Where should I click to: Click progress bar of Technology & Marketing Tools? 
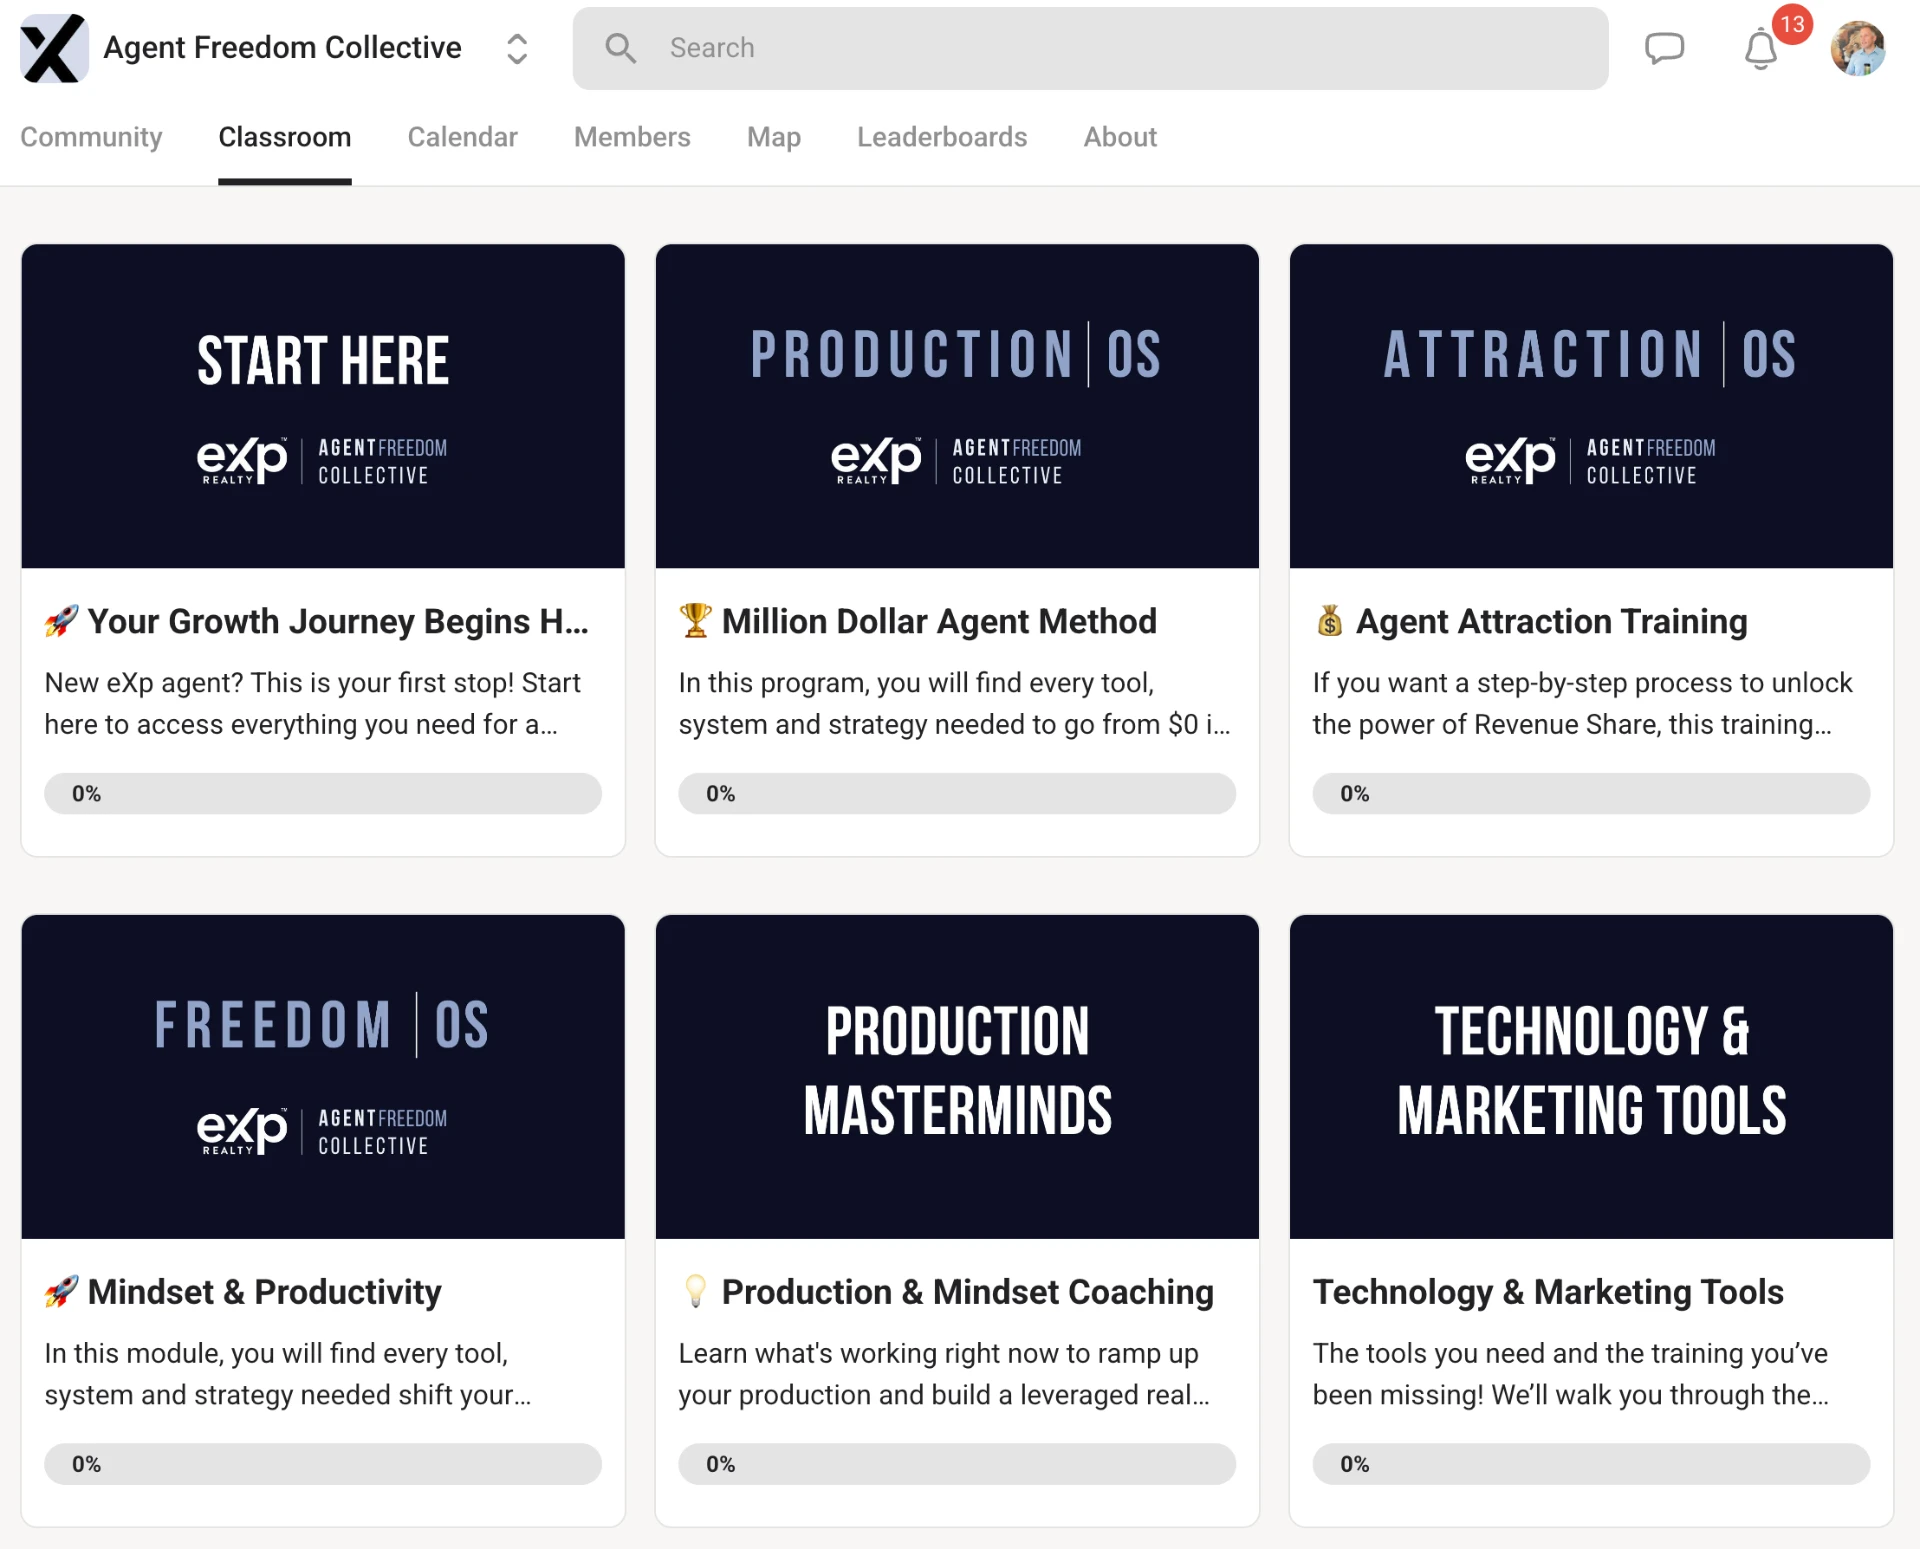[x=1591, y=1464]
